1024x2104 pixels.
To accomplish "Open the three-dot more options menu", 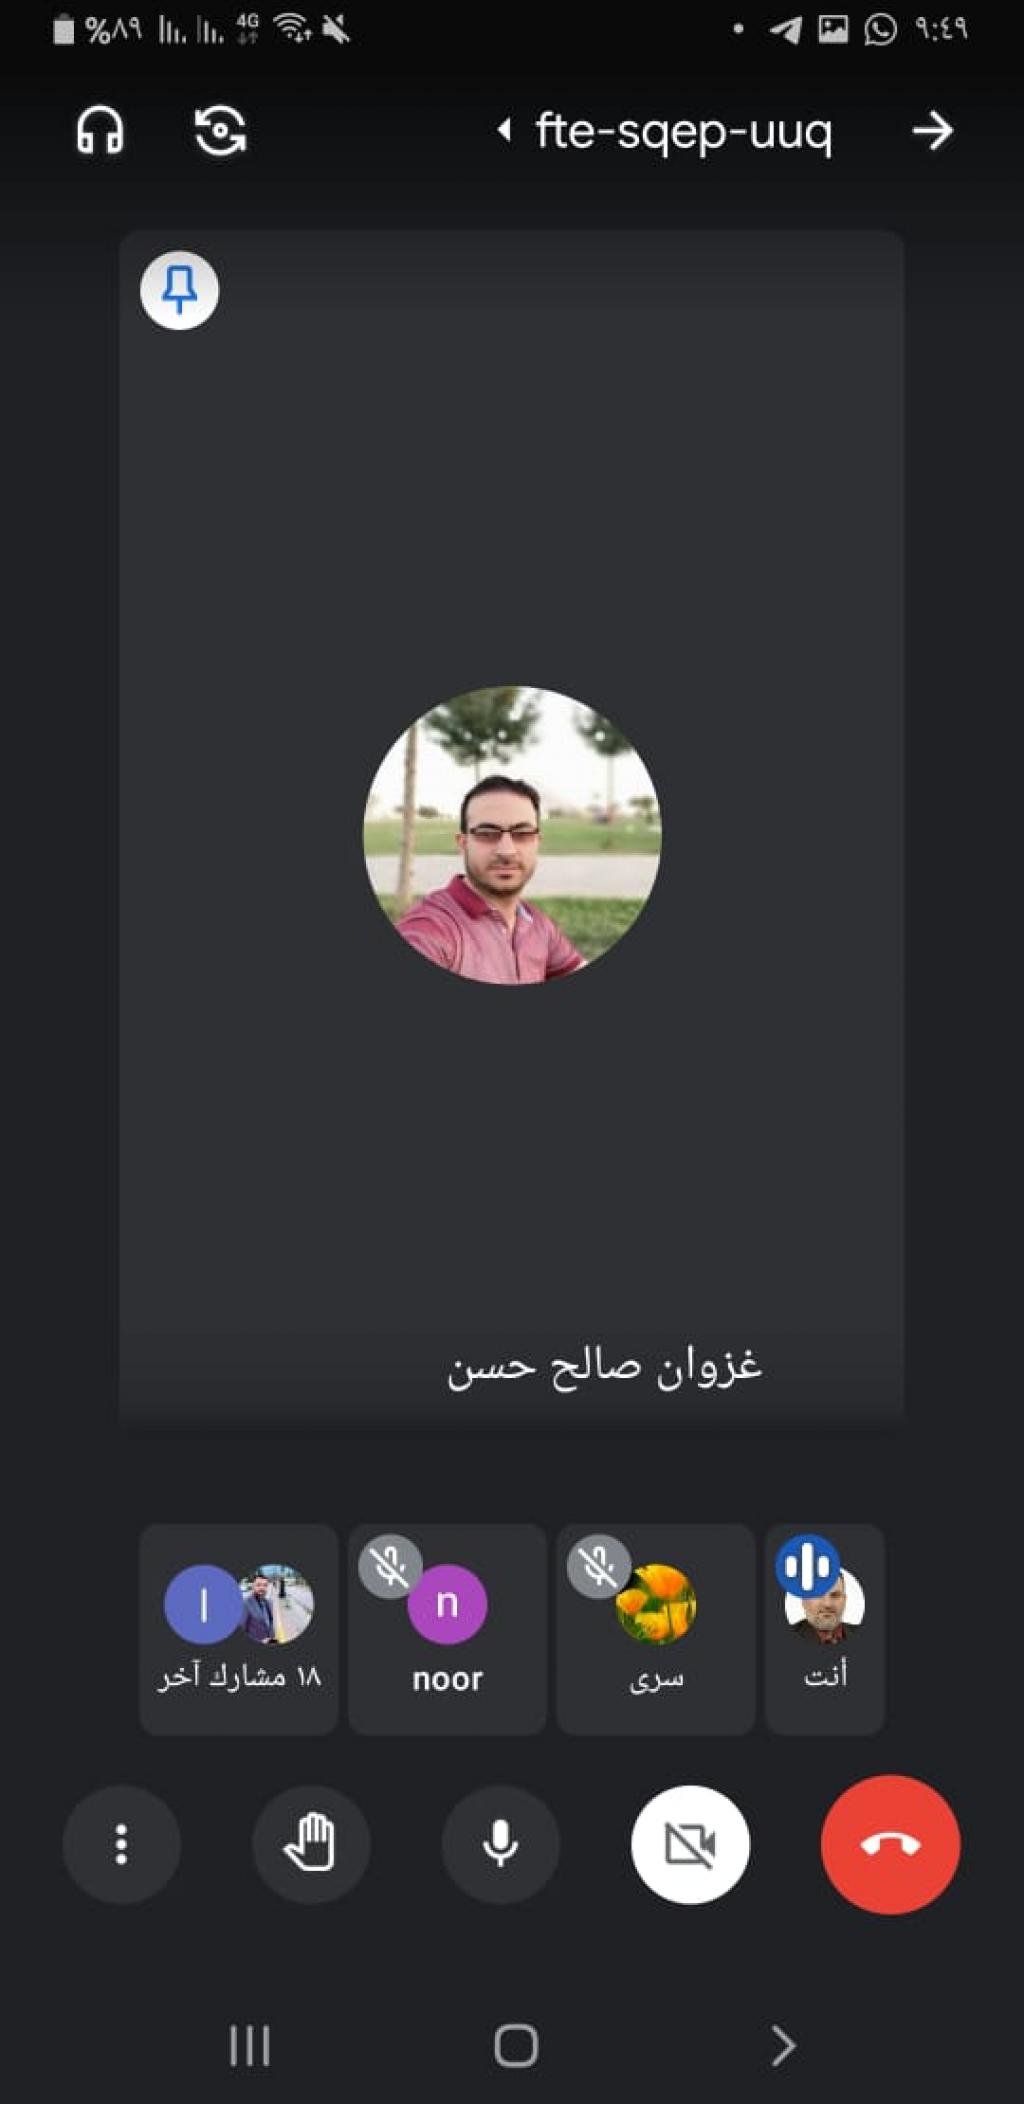I will 121,1844.
